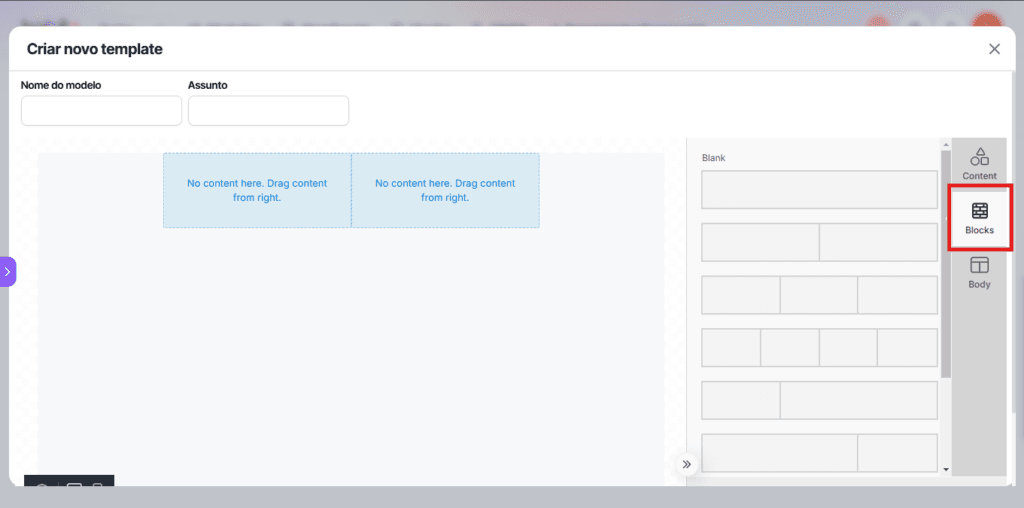This screenshot has width=1024, height=508.
Task: Choose the two equal columns block layout
Action: (x=819, y=242)
